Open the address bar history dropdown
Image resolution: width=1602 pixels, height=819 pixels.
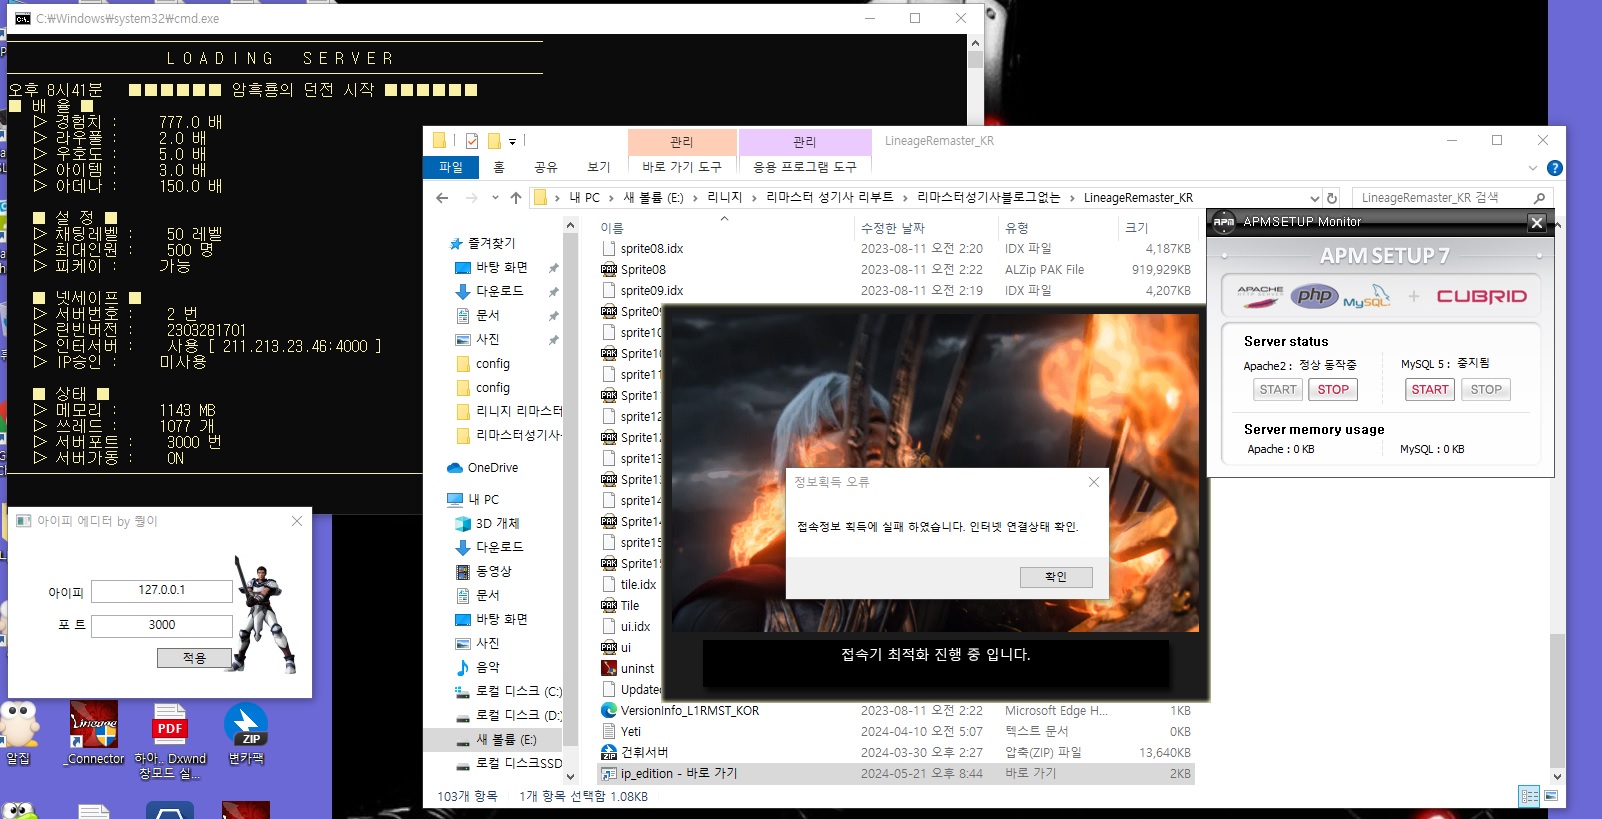pos(1314,198)
